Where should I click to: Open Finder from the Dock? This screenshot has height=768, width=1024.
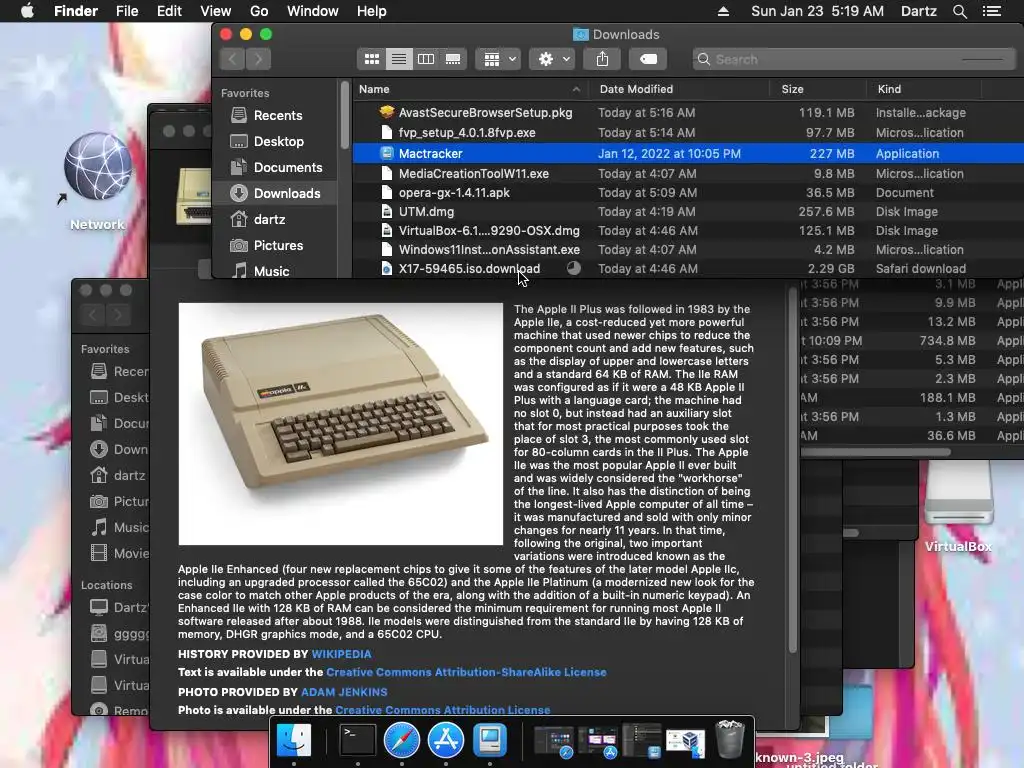294,740
